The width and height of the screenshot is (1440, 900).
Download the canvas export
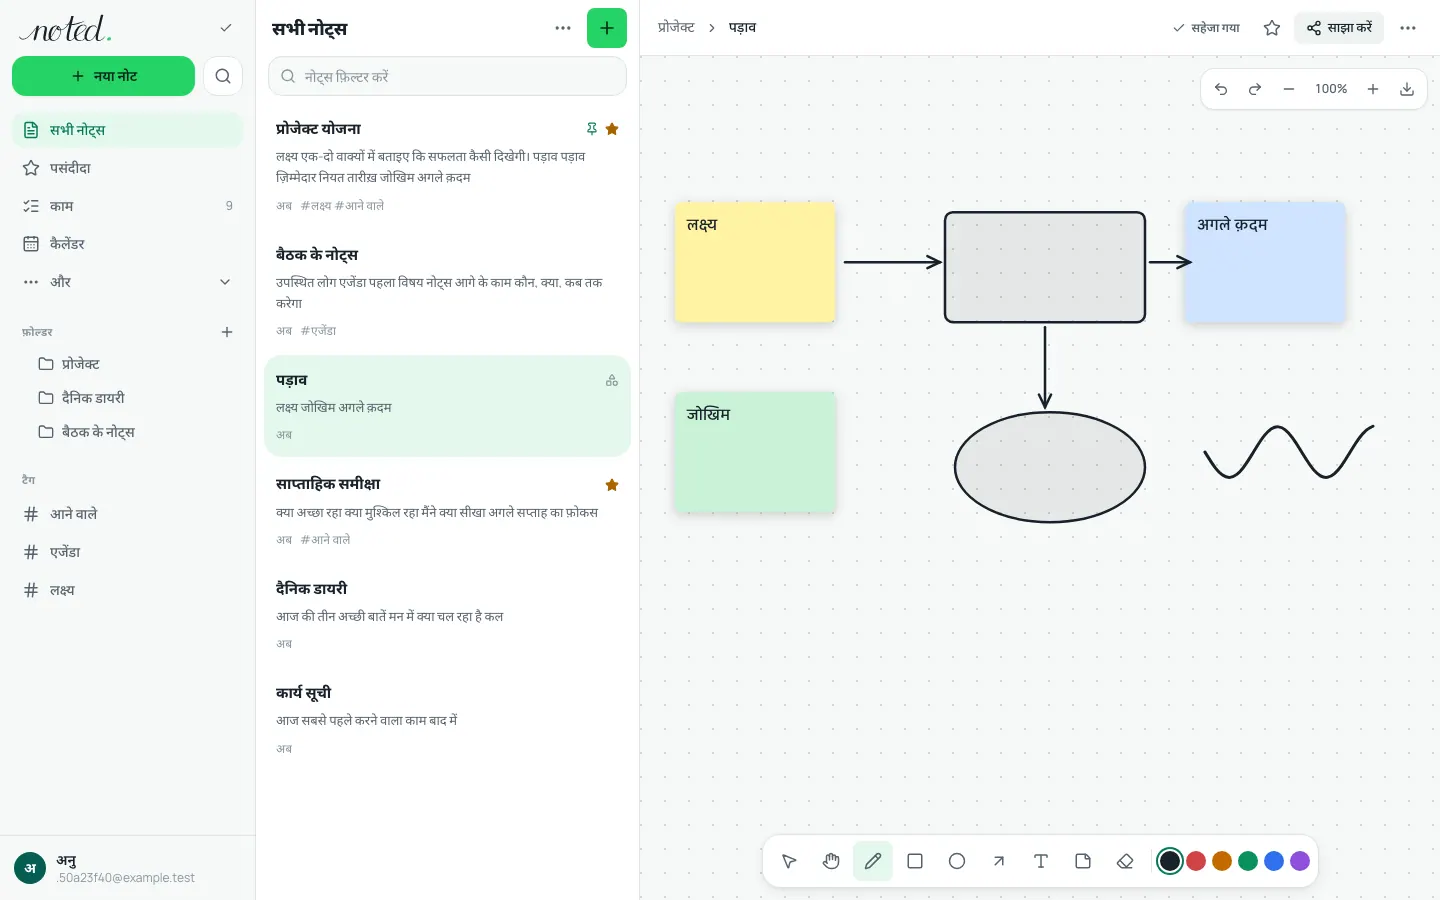[x=1407, y=89]
